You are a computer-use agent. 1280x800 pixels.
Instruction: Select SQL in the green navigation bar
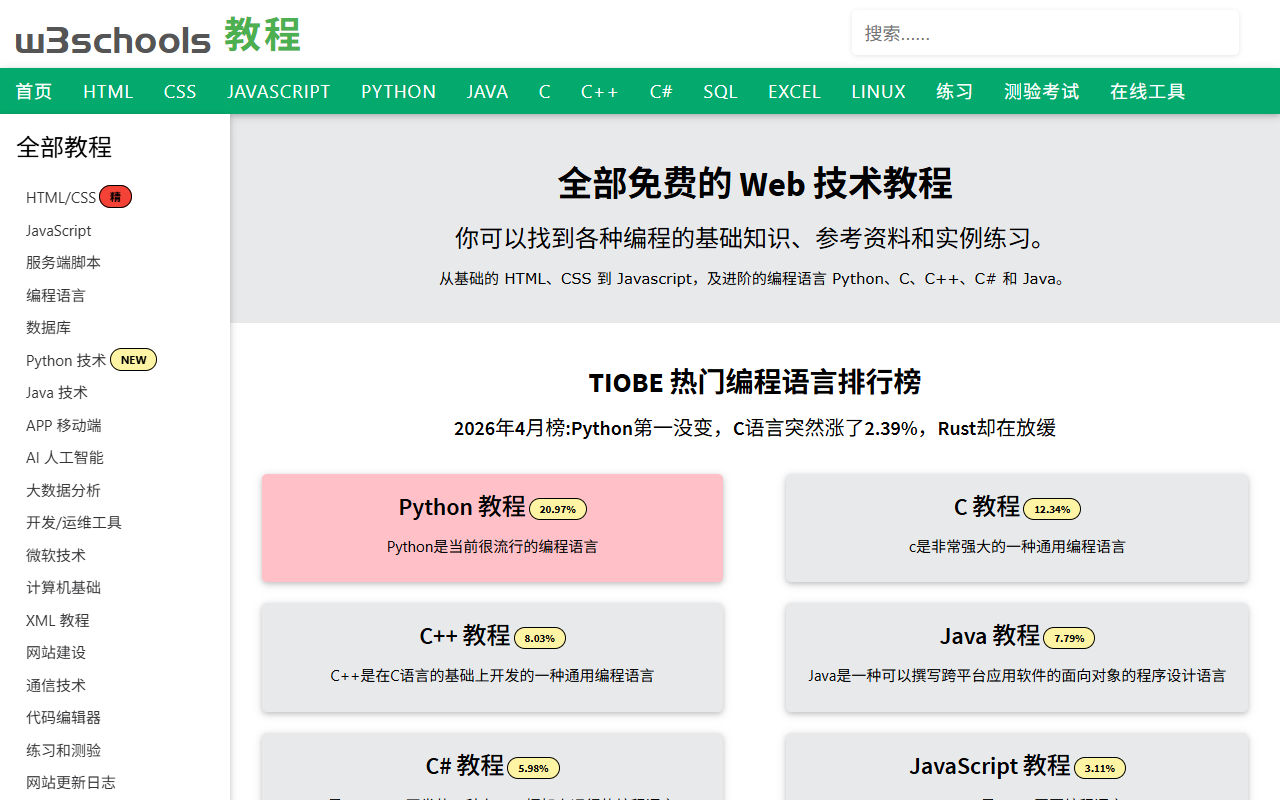coord(719,92)
